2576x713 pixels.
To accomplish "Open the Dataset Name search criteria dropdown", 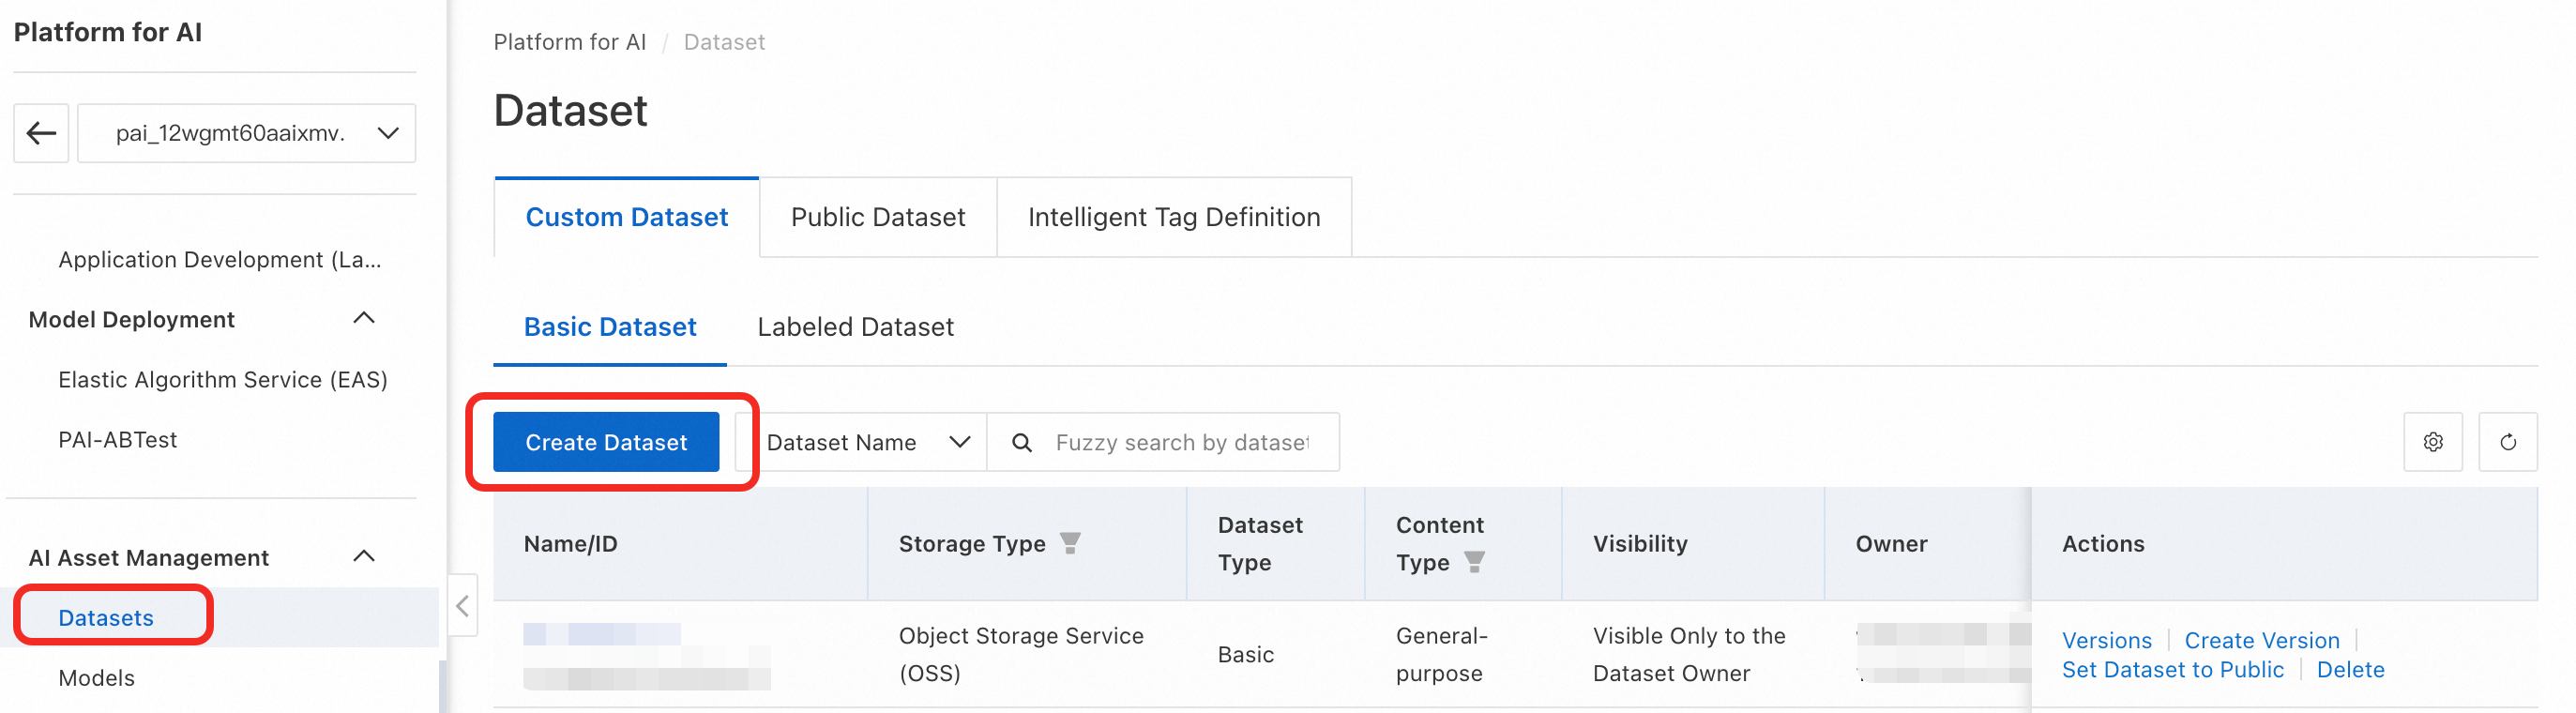I will [960, 441].
